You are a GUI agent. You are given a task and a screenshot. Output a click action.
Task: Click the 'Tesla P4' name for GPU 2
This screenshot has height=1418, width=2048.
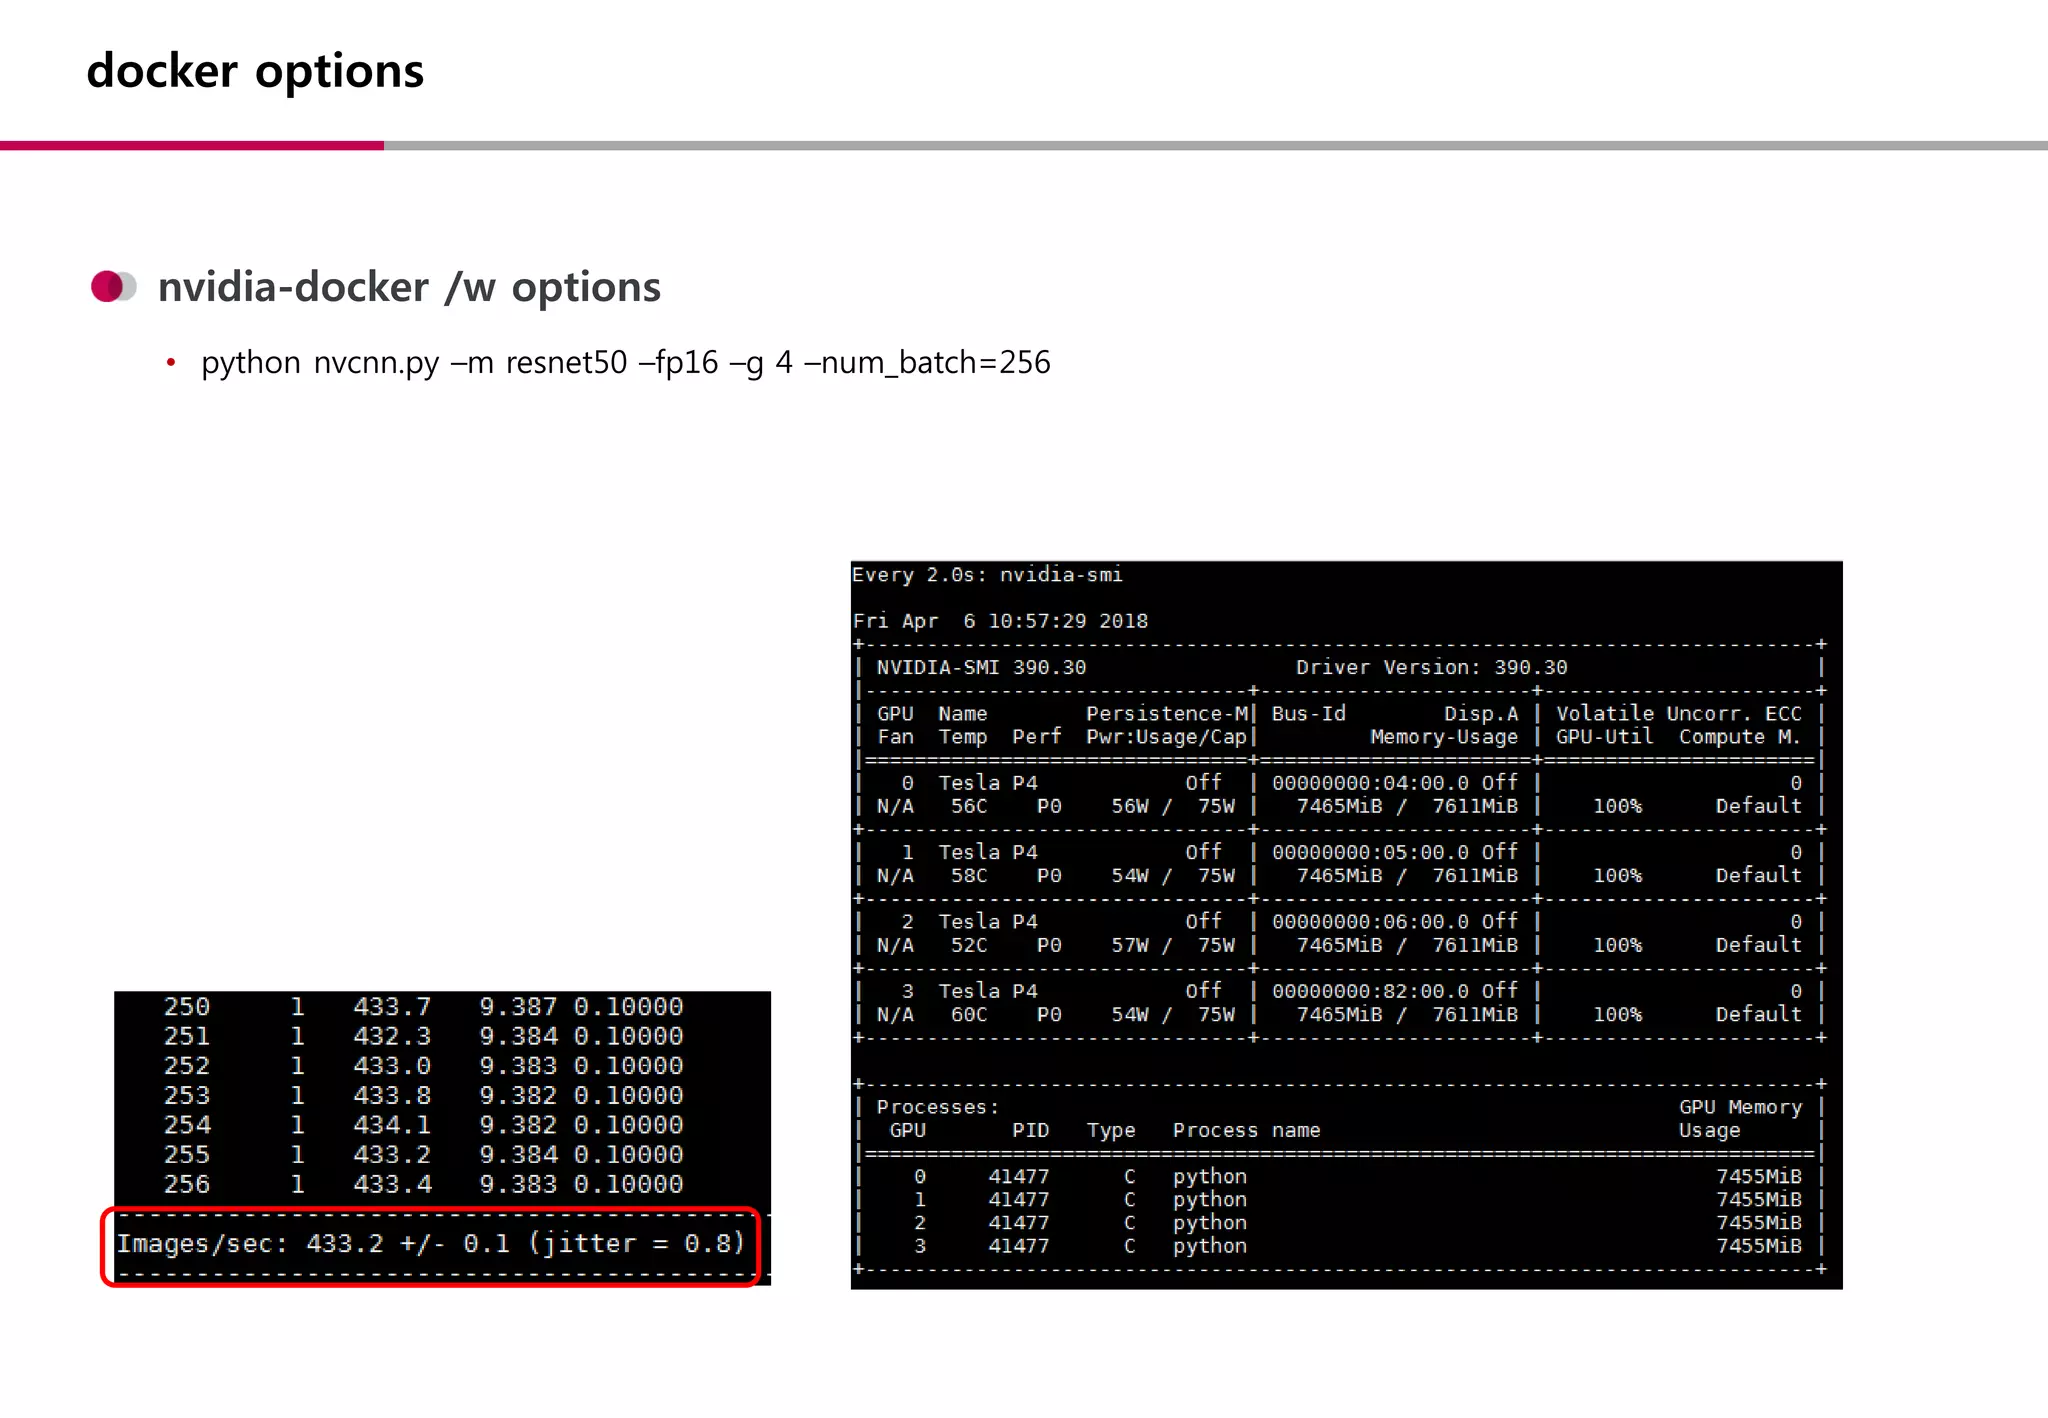(988, 922)
